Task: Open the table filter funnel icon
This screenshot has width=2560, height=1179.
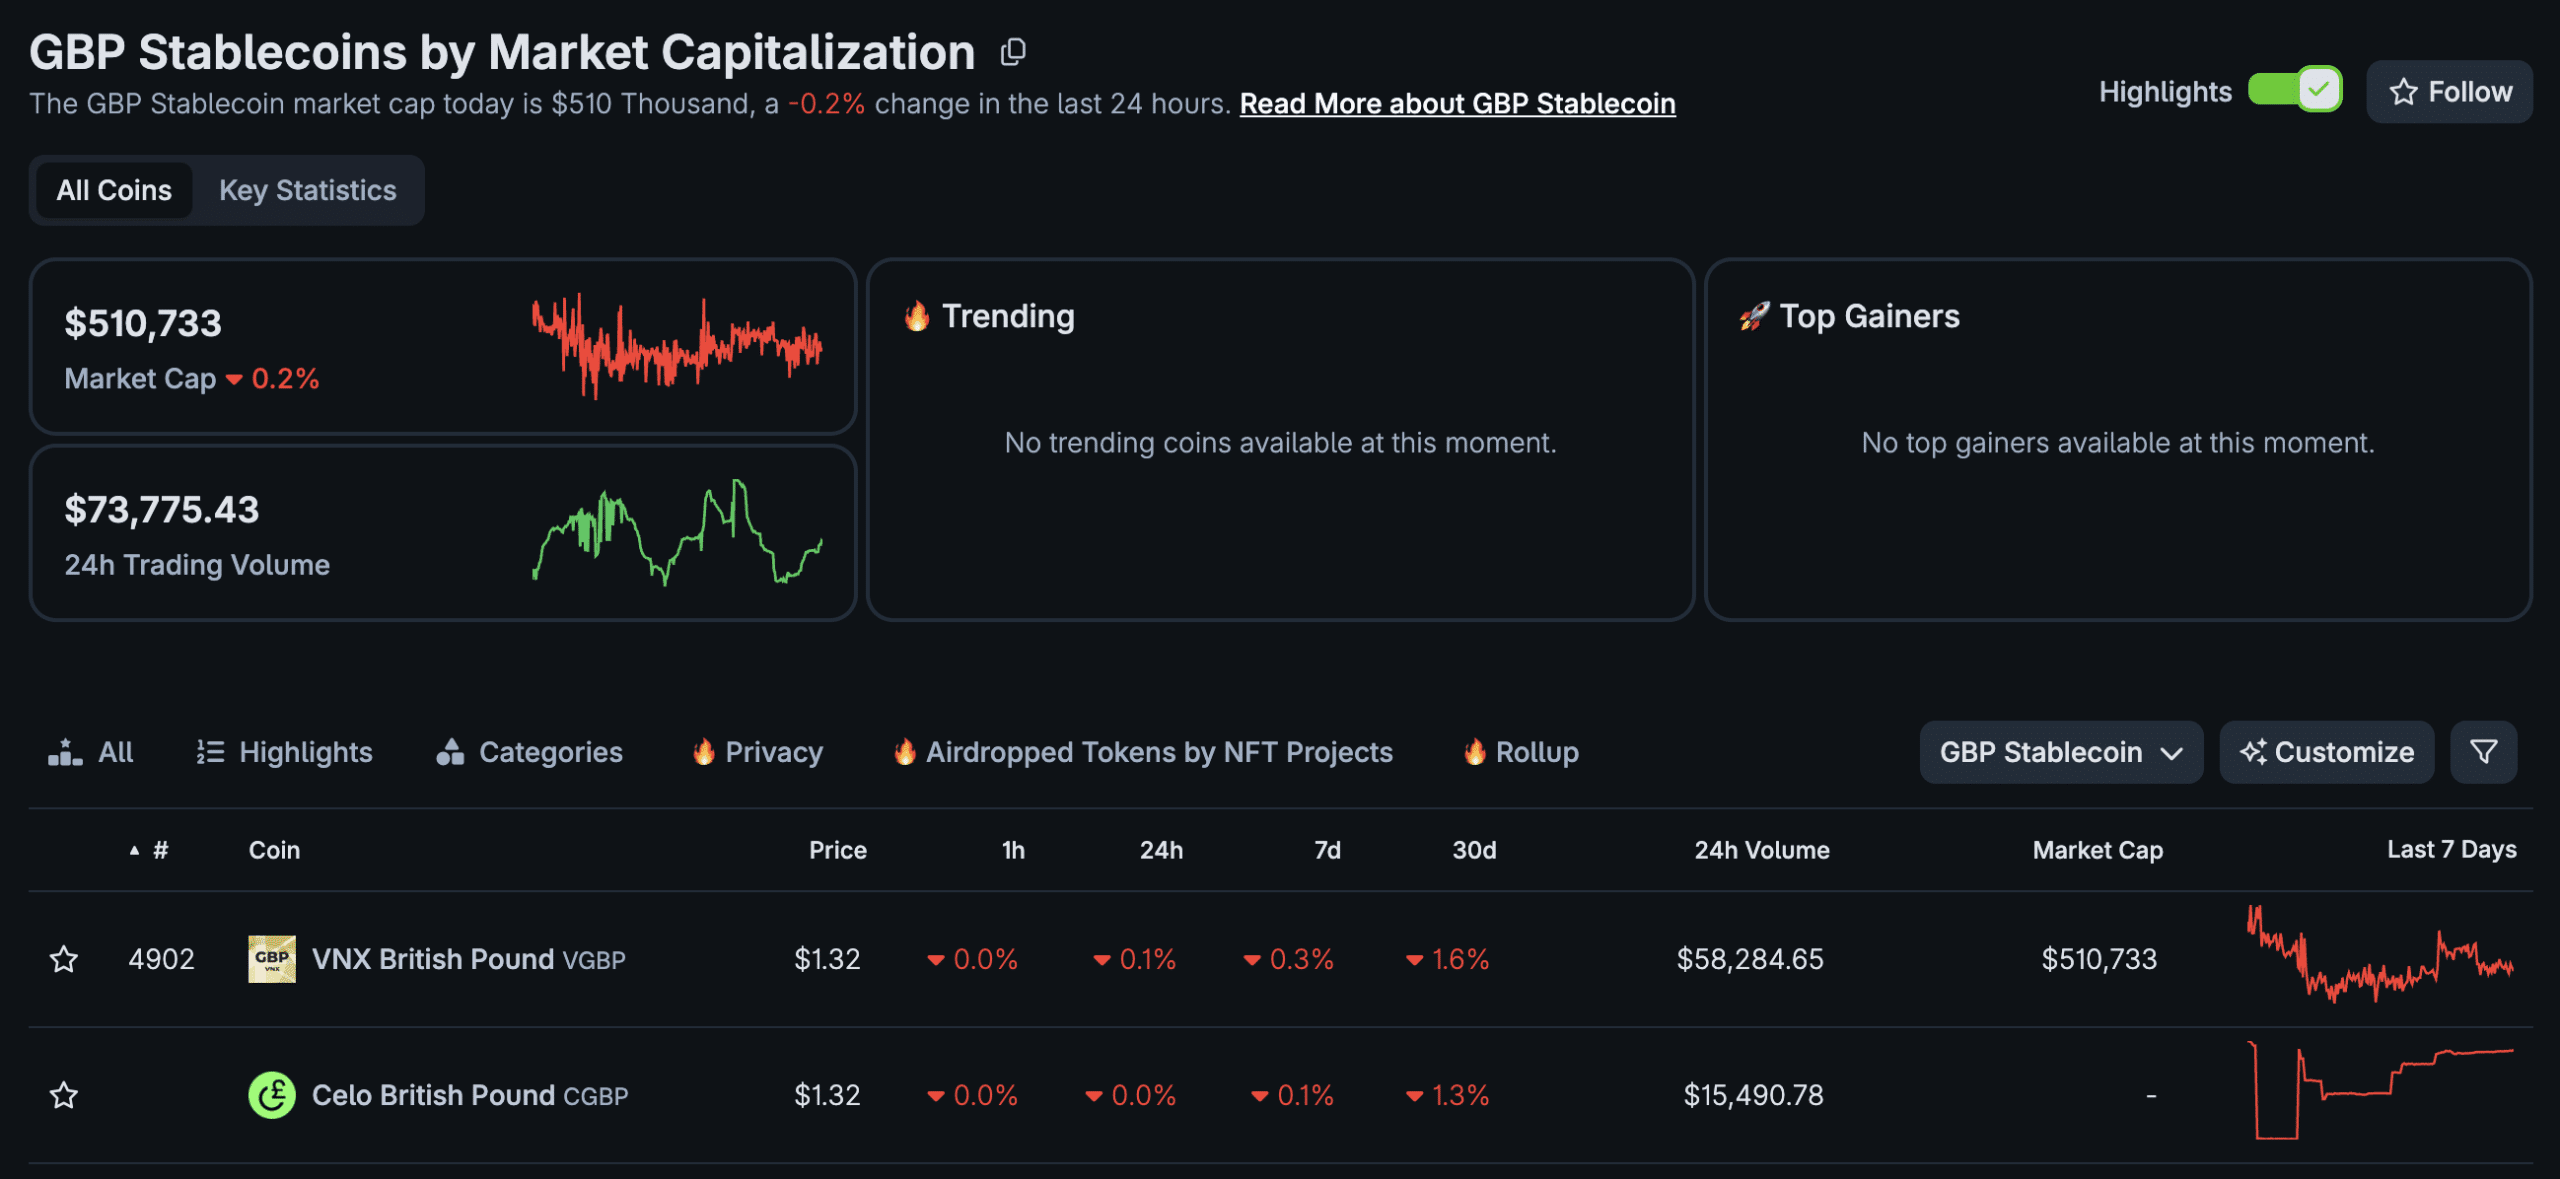Action: click(x=2483, y=751)
